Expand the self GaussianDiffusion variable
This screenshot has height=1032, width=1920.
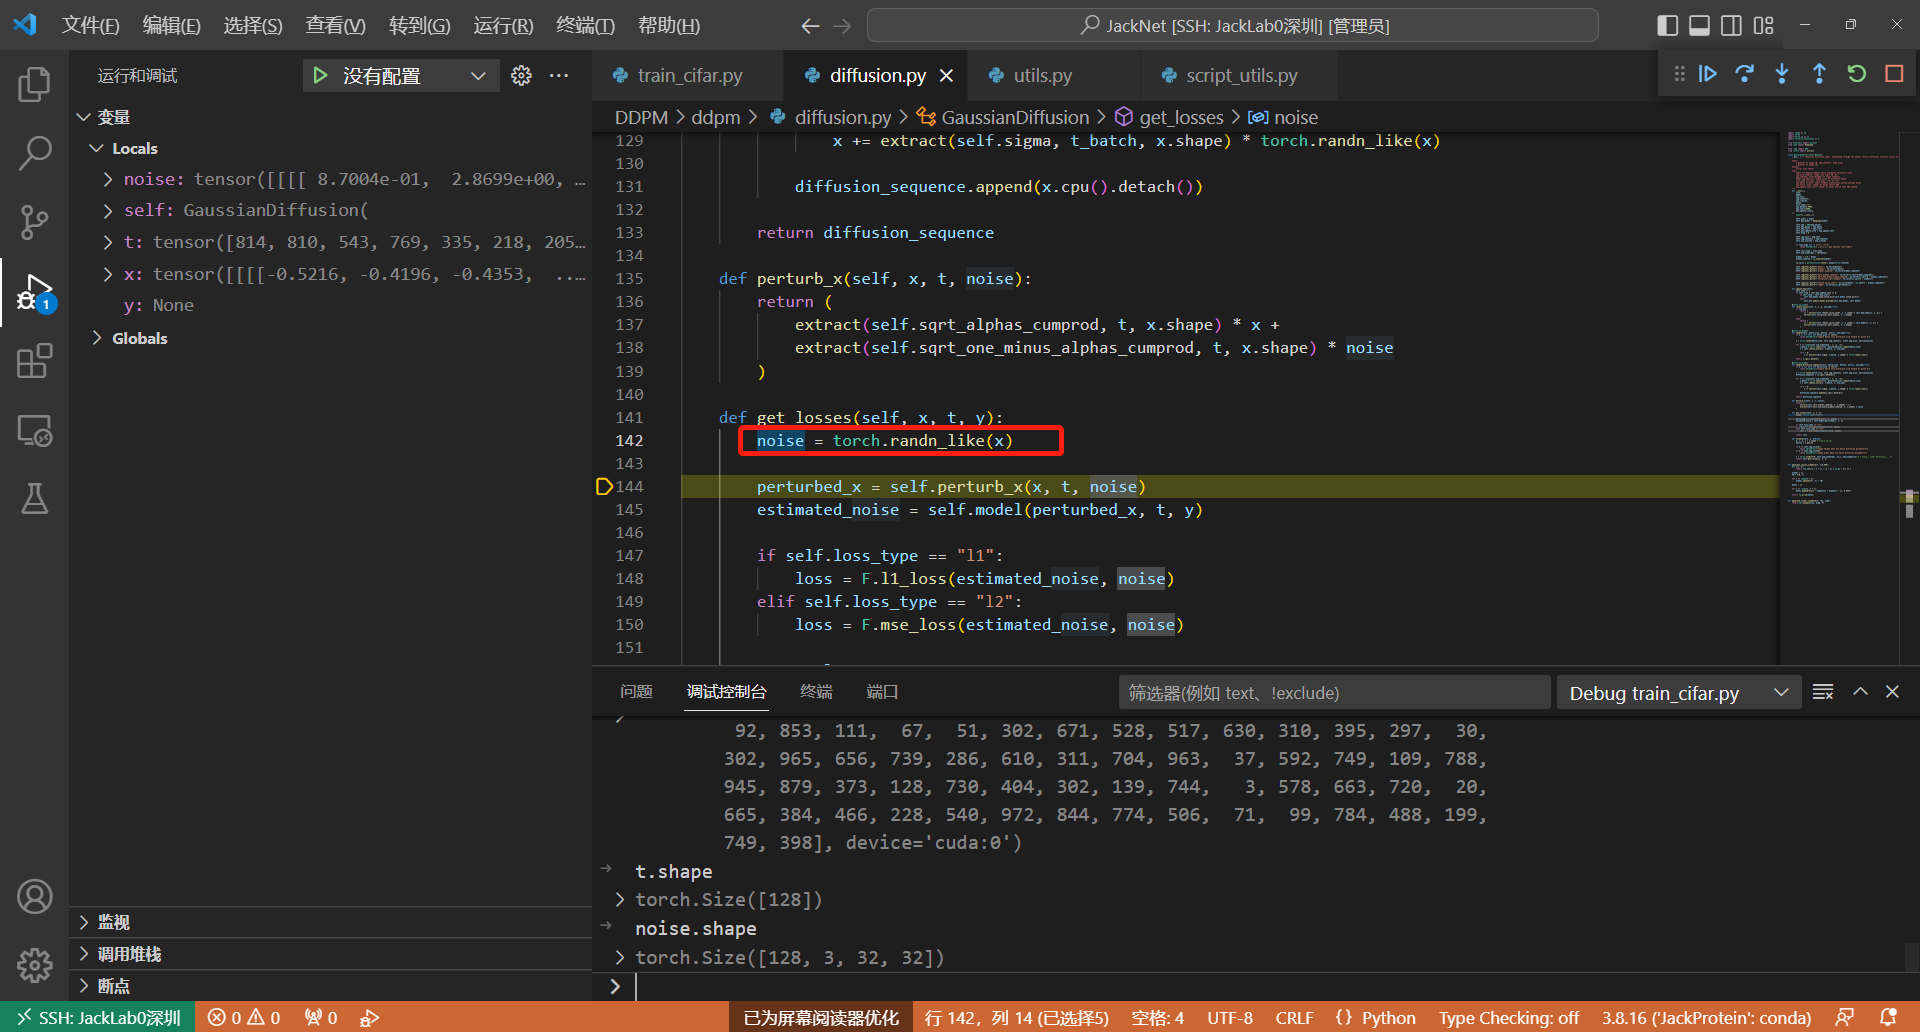(108, 211)
